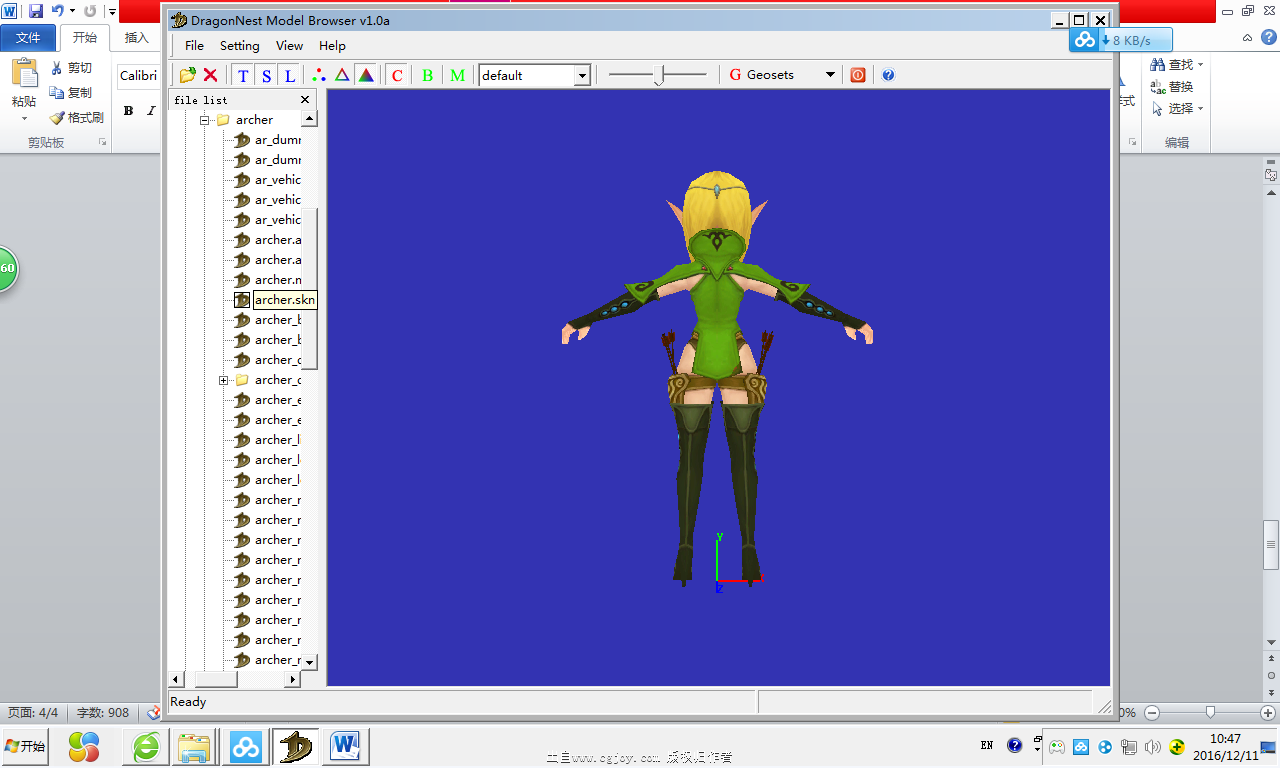Click the Save icon in Word quick access toolbar
This screenshot has width=1280, height=768.
[x=36, y=11]
